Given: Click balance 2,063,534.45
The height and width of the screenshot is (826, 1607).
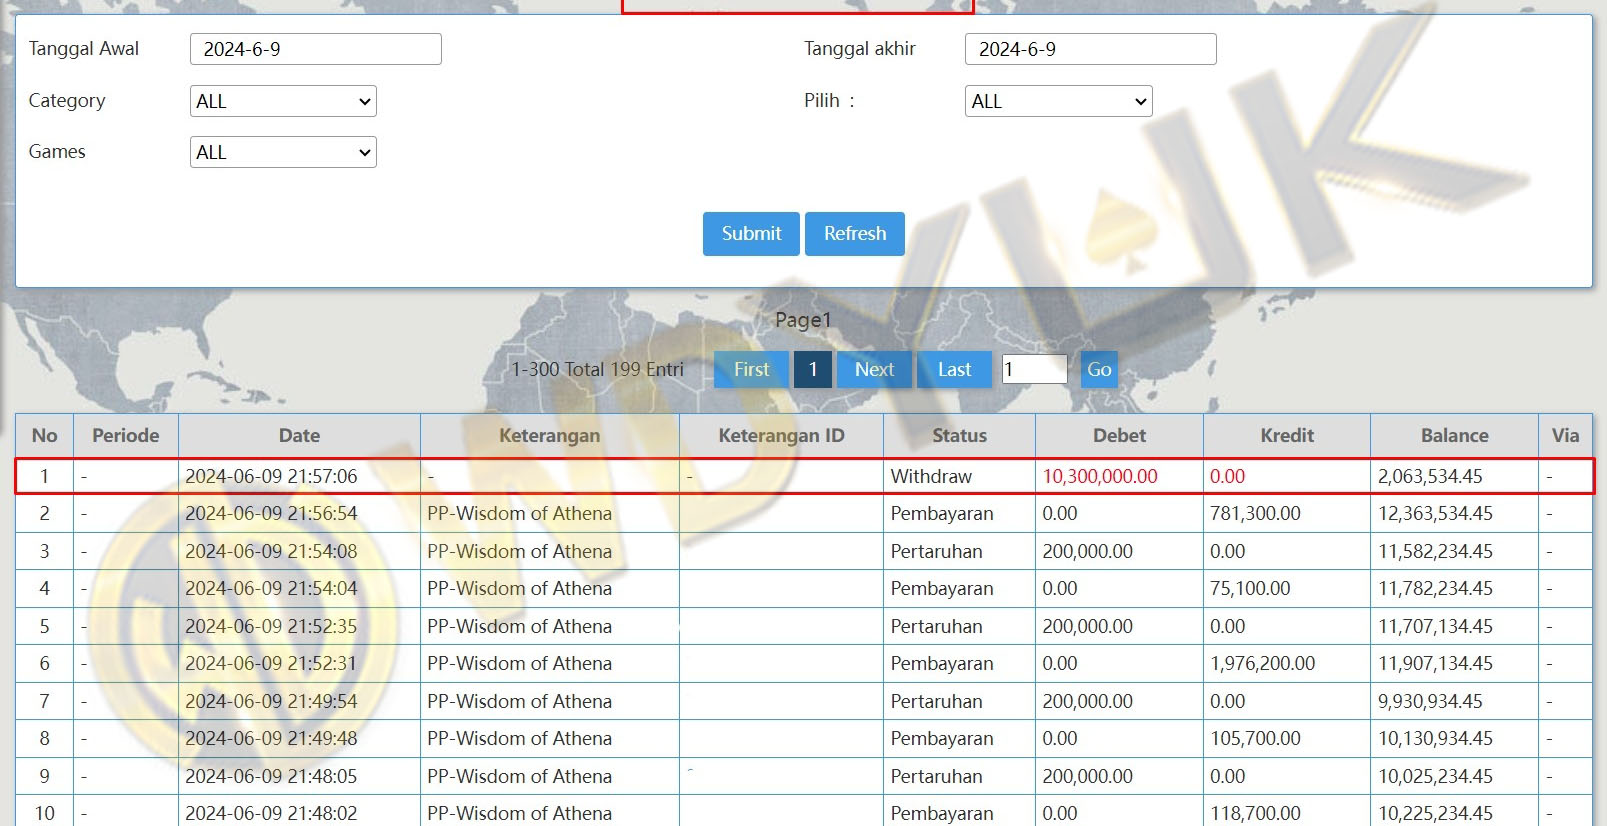Looking at the screenshot, I should click(1430, 477).
